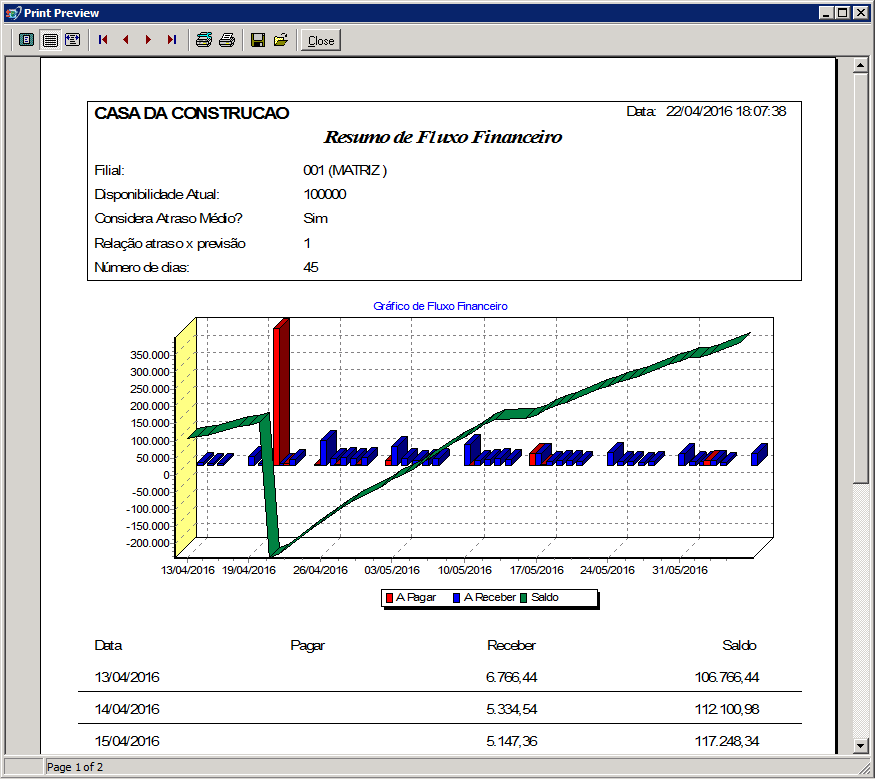Viewport: 875px width, 779px height.
Task: Load a saved report file
Action: click(281, 40)
